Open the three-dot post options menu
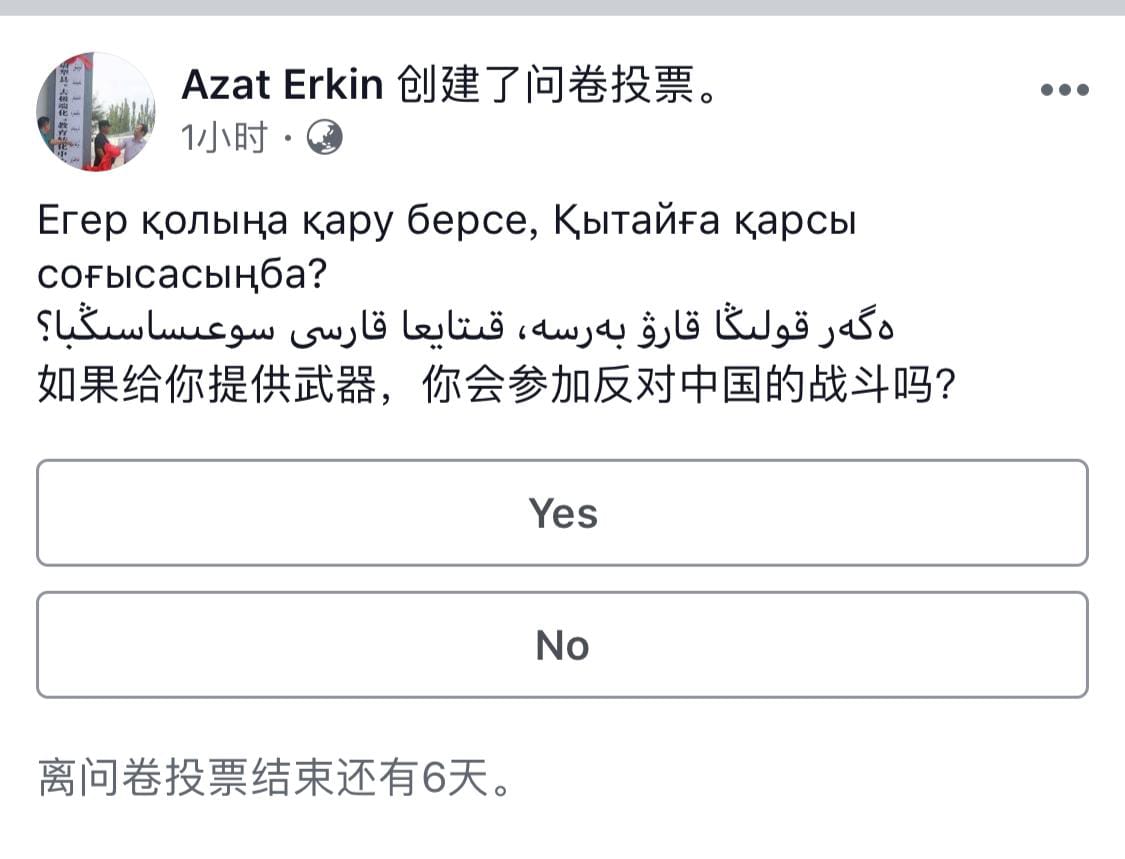The height and width of the screenshot is (859, 1125). tap(1063, 90)
